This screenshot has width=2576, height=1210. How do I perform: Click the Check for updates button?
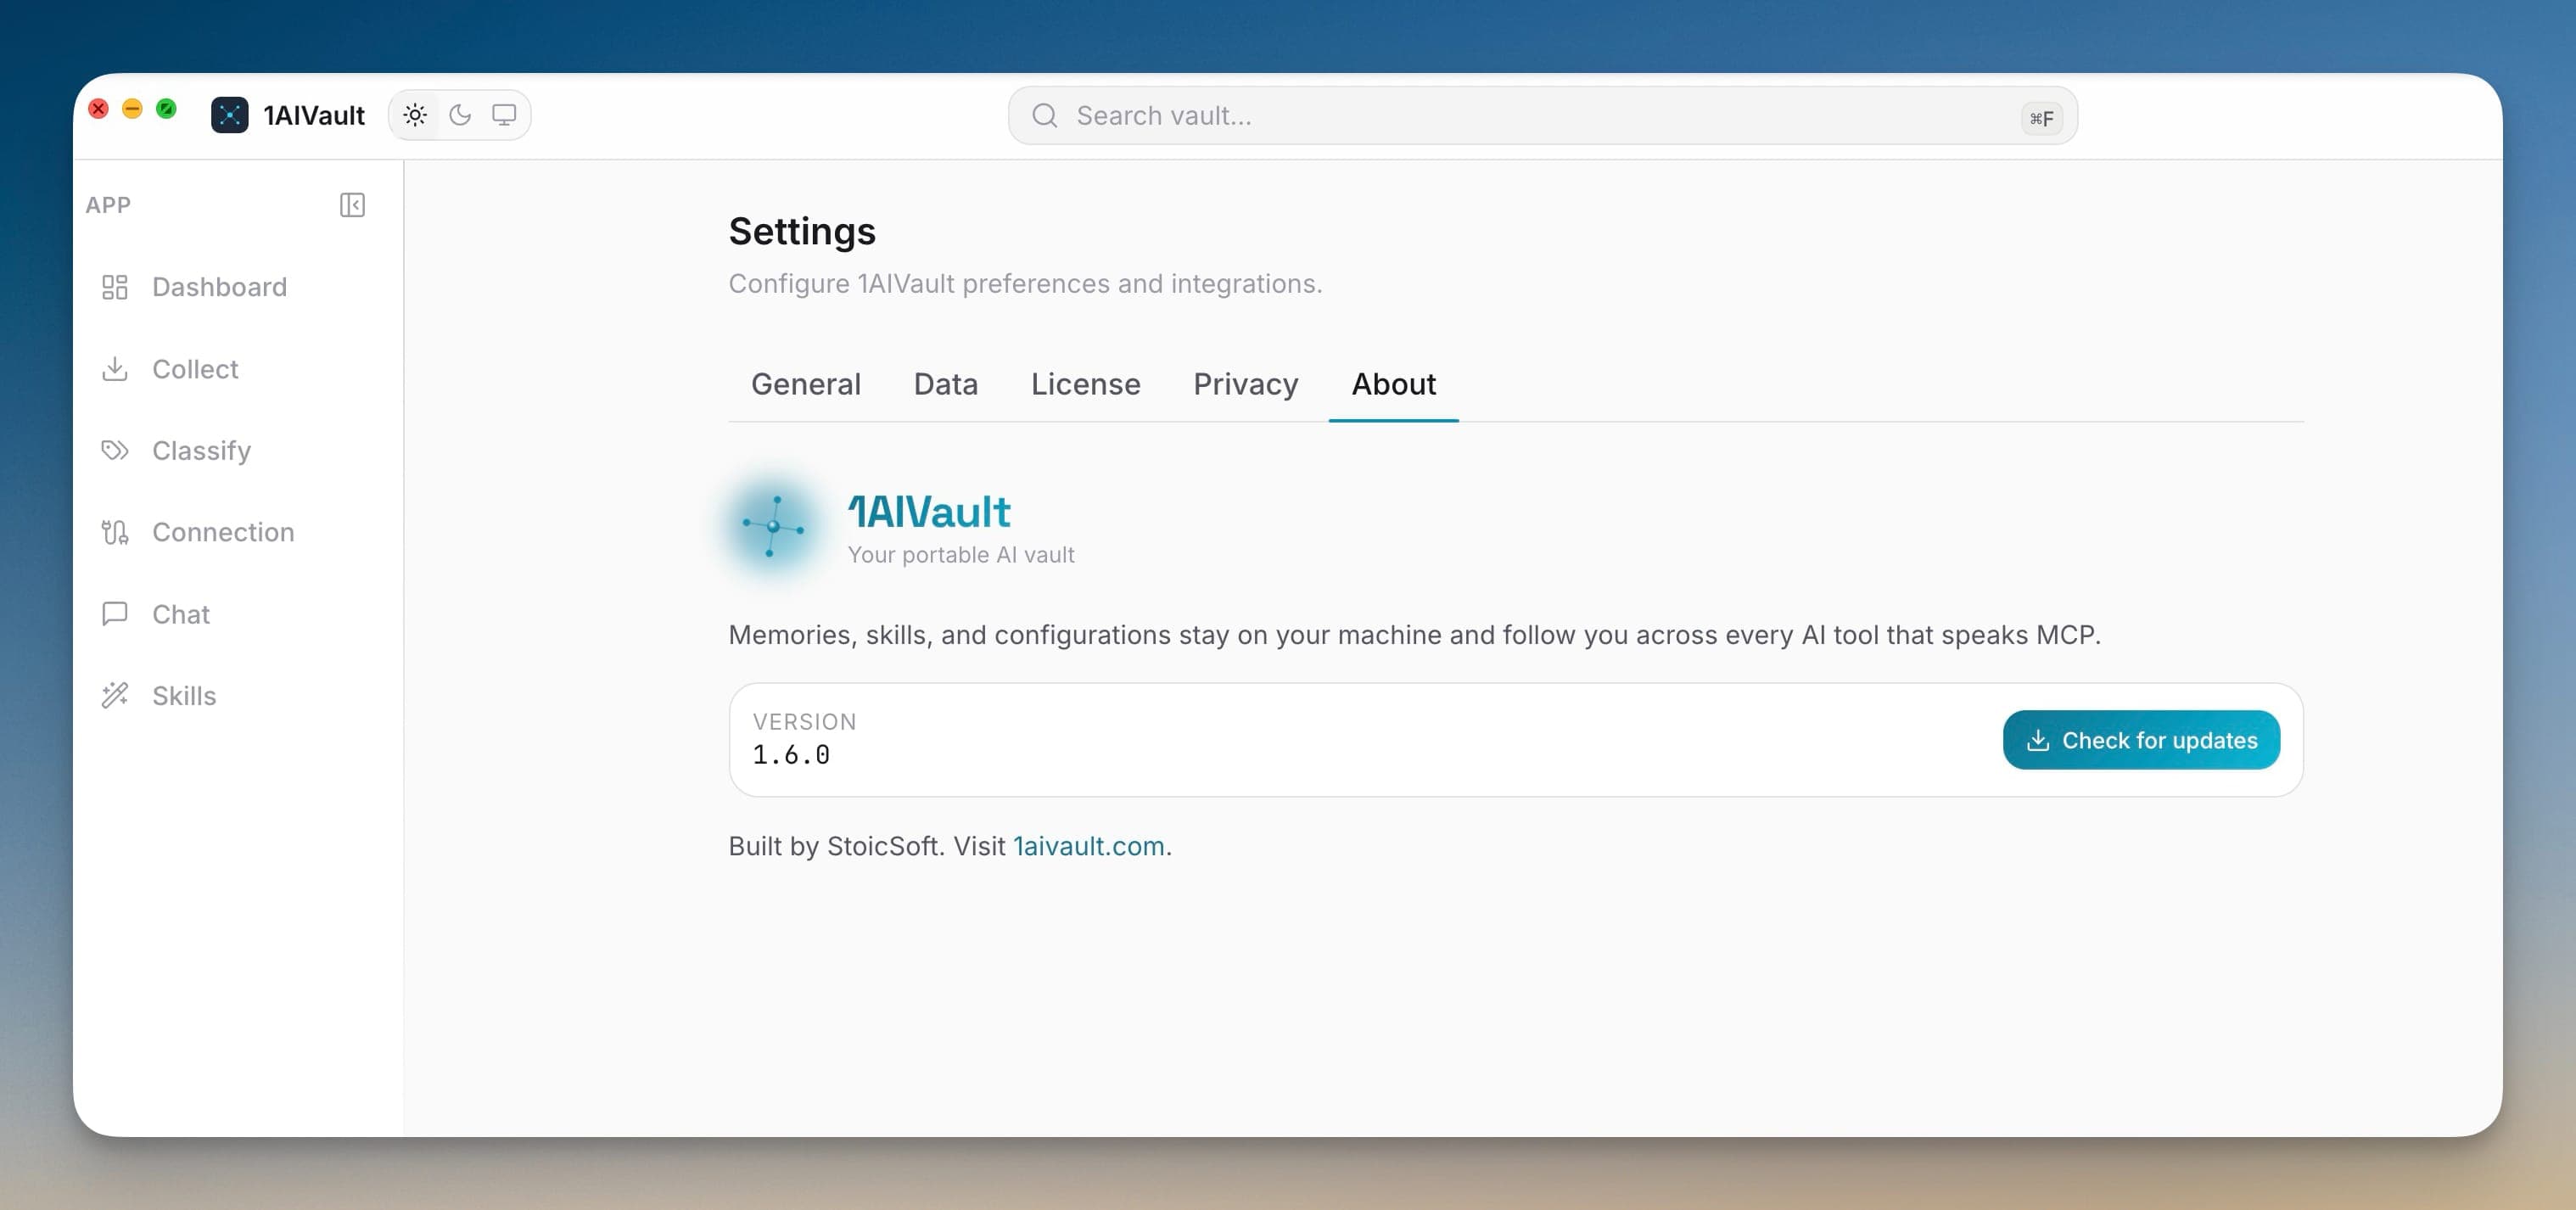tap(2141, 740)
